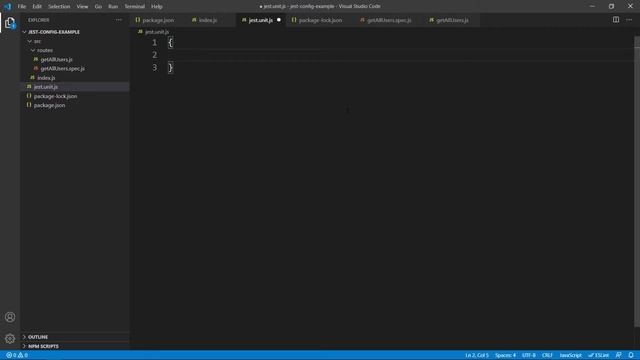
Task: Click the VS Code logo icon
Action: click(8, 6)
